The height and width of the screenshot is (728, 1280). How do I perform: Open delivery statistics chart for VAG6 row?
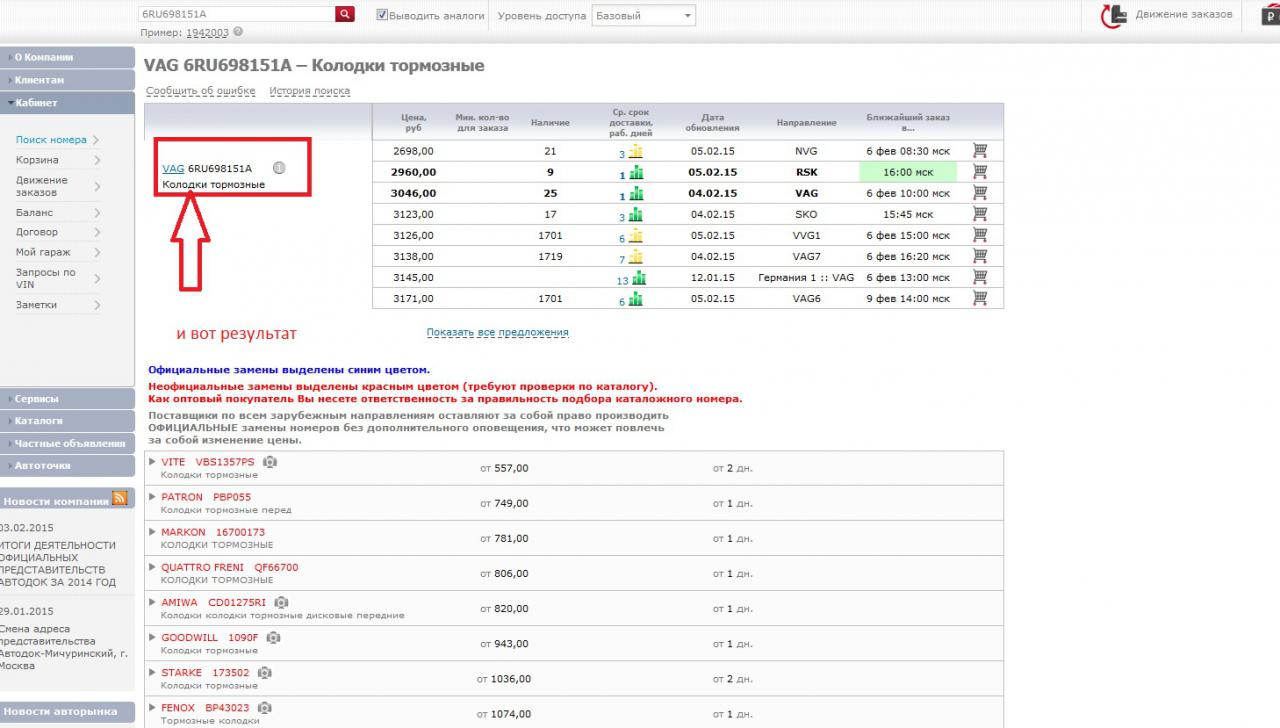[x=636, y=299]
